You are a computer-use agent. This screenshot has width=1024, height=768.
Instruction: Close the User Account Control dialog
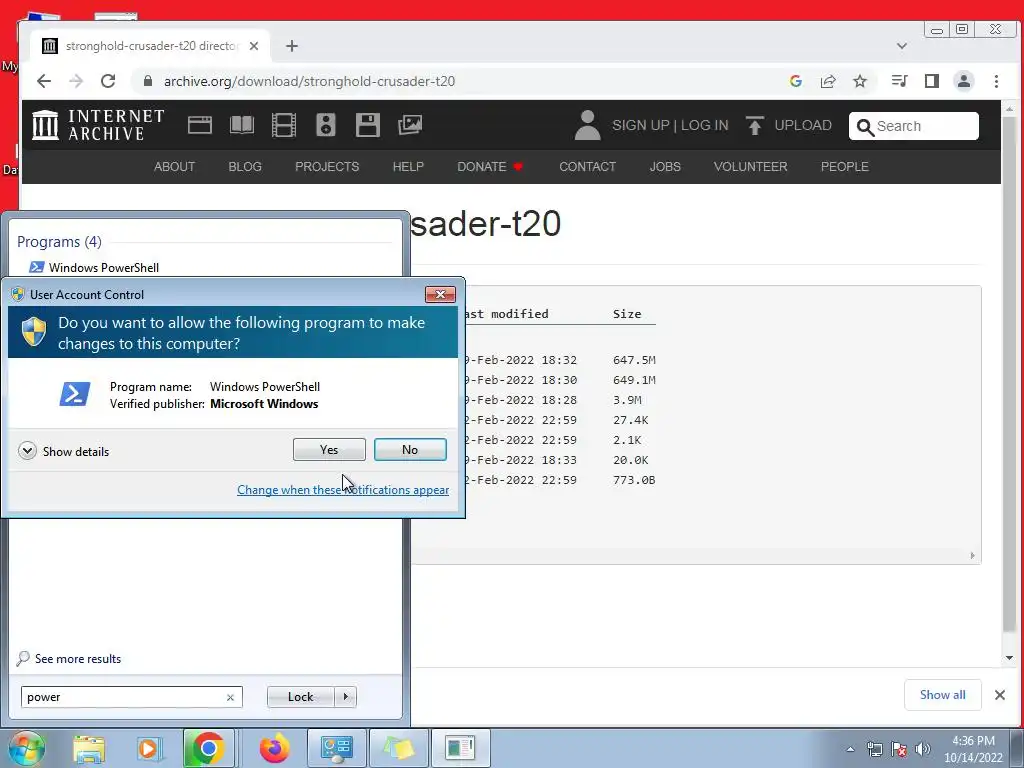tap(440, 295)
